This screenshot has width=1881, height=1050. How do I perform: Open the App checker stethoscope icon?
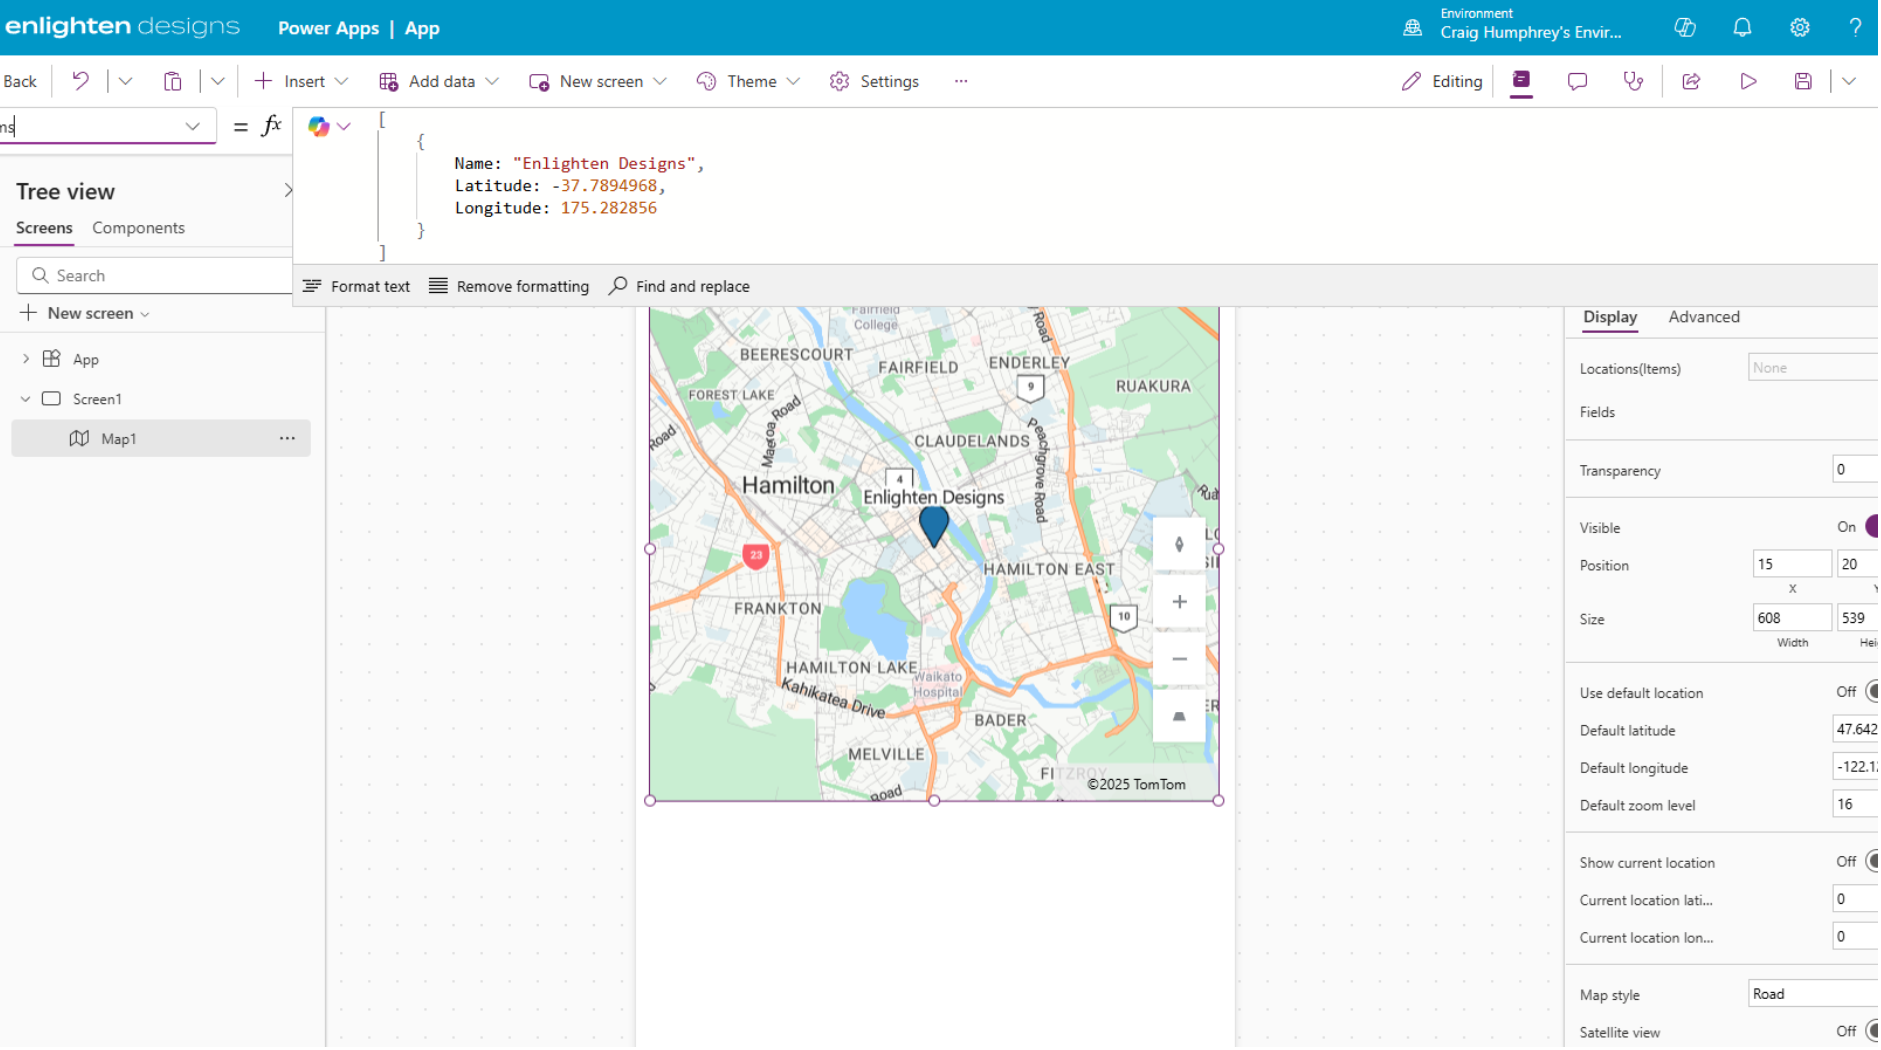(1633, 81)
